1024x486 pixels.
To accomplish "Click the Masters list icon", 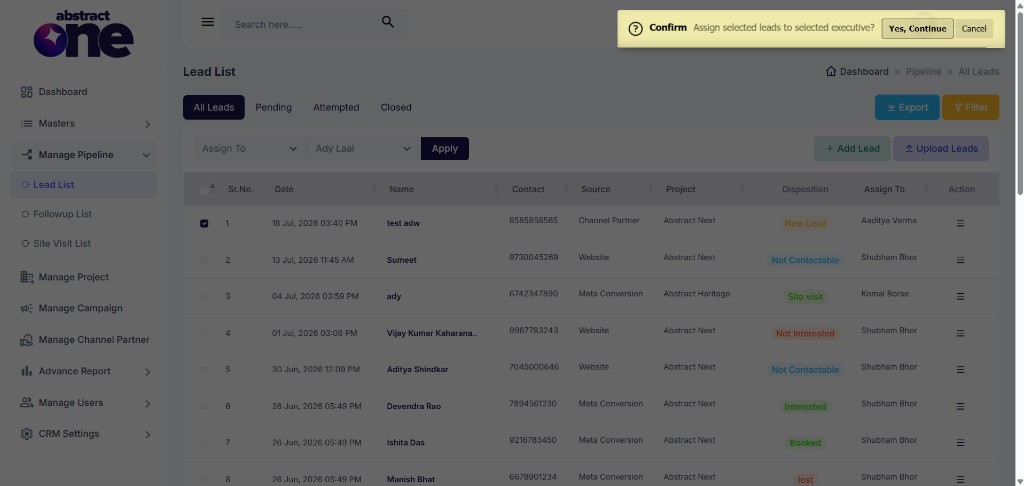I will click(x=26, y=123).
